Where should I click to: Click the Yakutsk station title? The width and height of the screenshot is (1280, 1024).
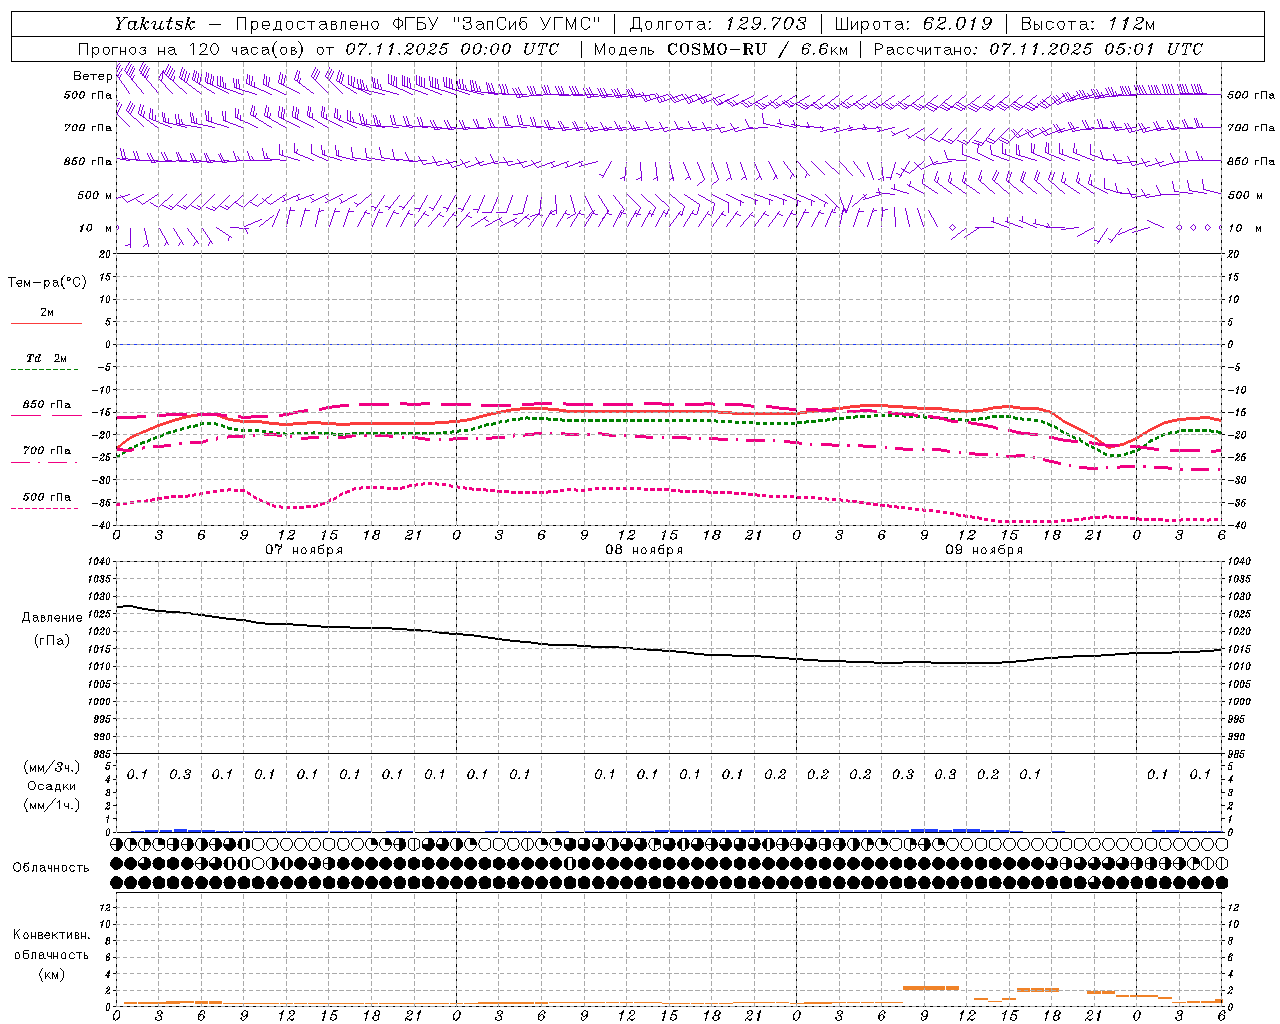155,24
